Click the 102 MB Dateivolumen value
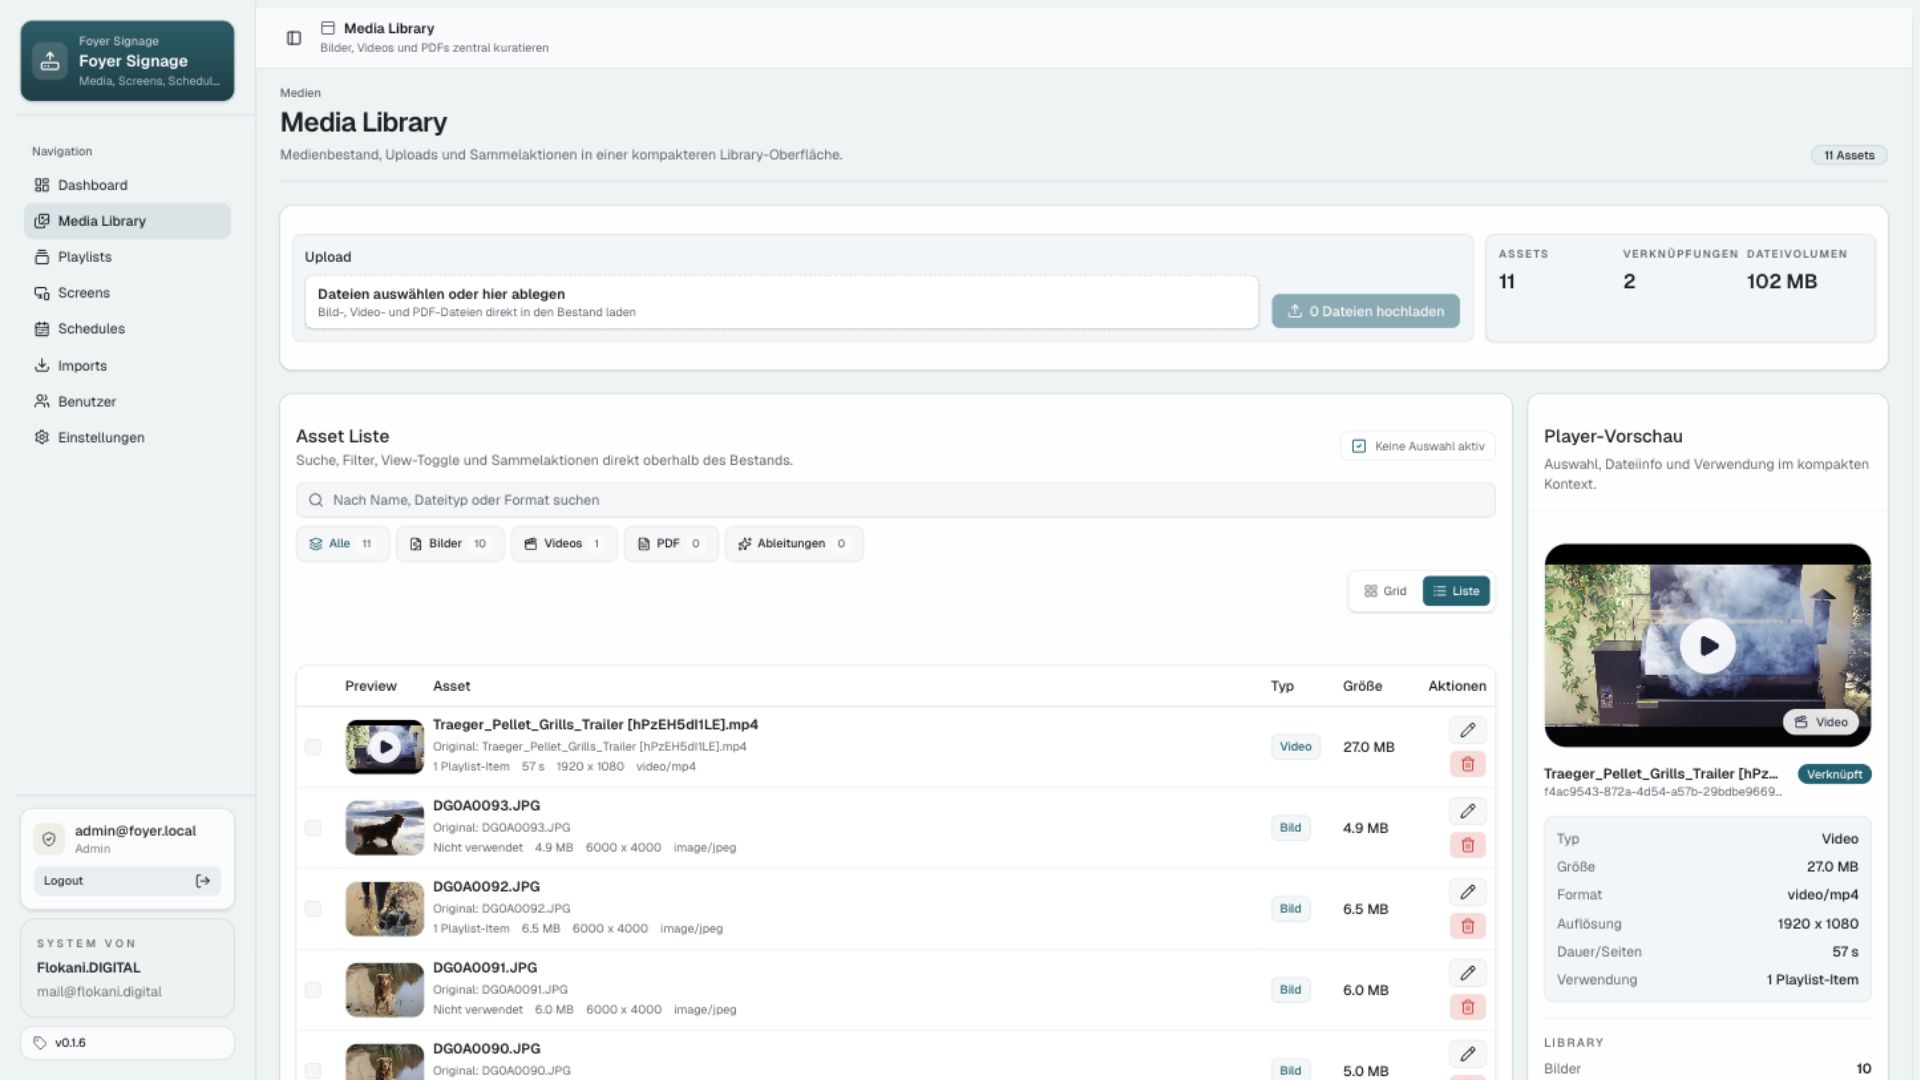1920x1080 pixels. [1781, 282]
